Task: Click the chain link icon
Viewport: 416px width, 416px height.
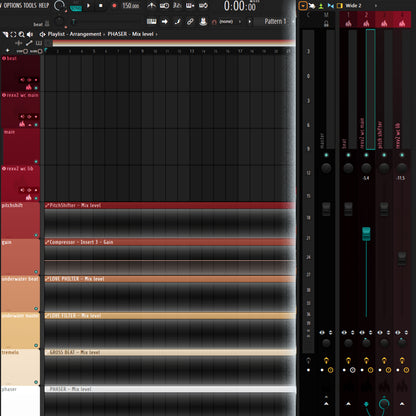Action: point(190,21)
